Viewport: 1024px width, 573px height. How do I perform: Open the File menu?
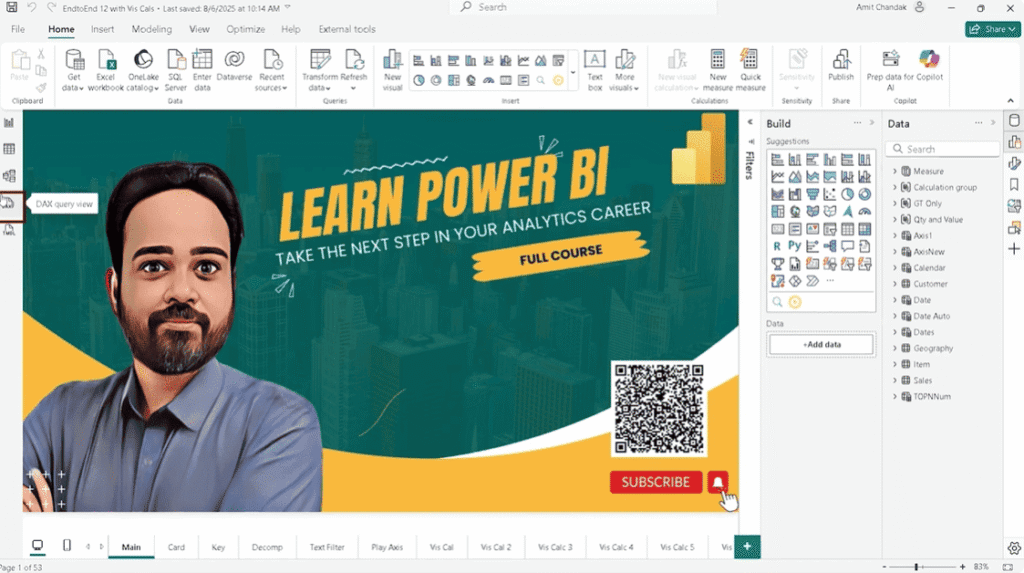coord(18,29)
